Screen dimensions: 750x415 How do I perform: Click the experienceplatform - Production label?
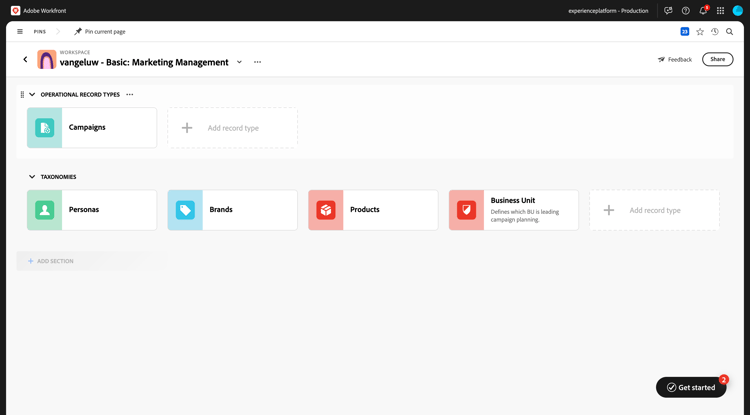(x=608, y=11)
